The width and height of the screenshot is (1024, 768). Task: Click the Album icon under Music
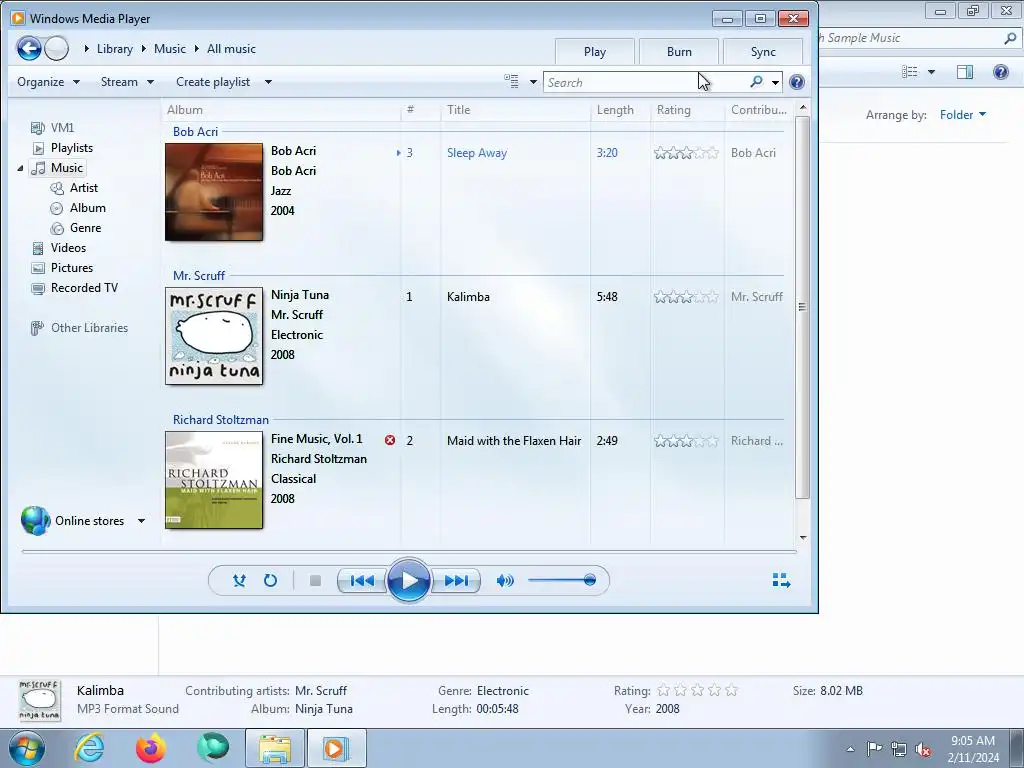coord(57,208)
